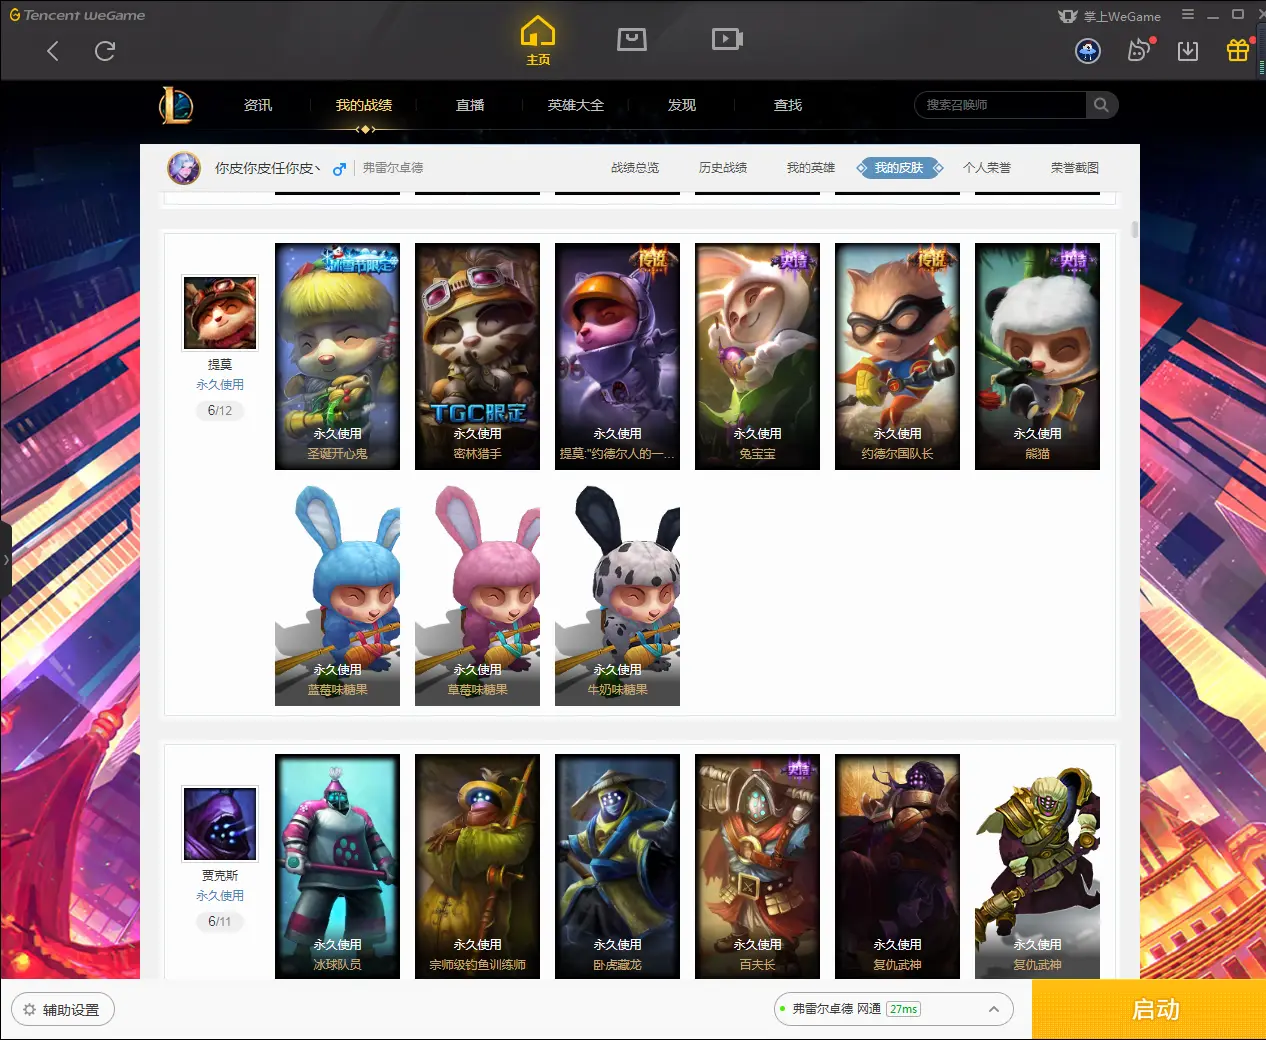Screen dimensions: 1266x1040
Task: Open the 兔宝宝 skin card
Action: pyautogui.click(x=757, y=356)
